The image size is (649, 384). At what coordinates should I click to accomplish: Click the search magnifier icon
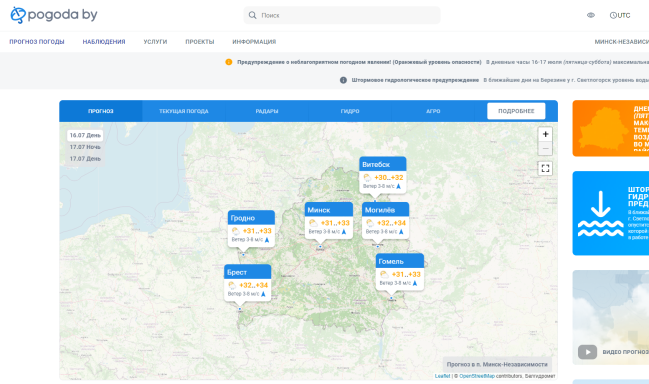click(x=252, y=15)
